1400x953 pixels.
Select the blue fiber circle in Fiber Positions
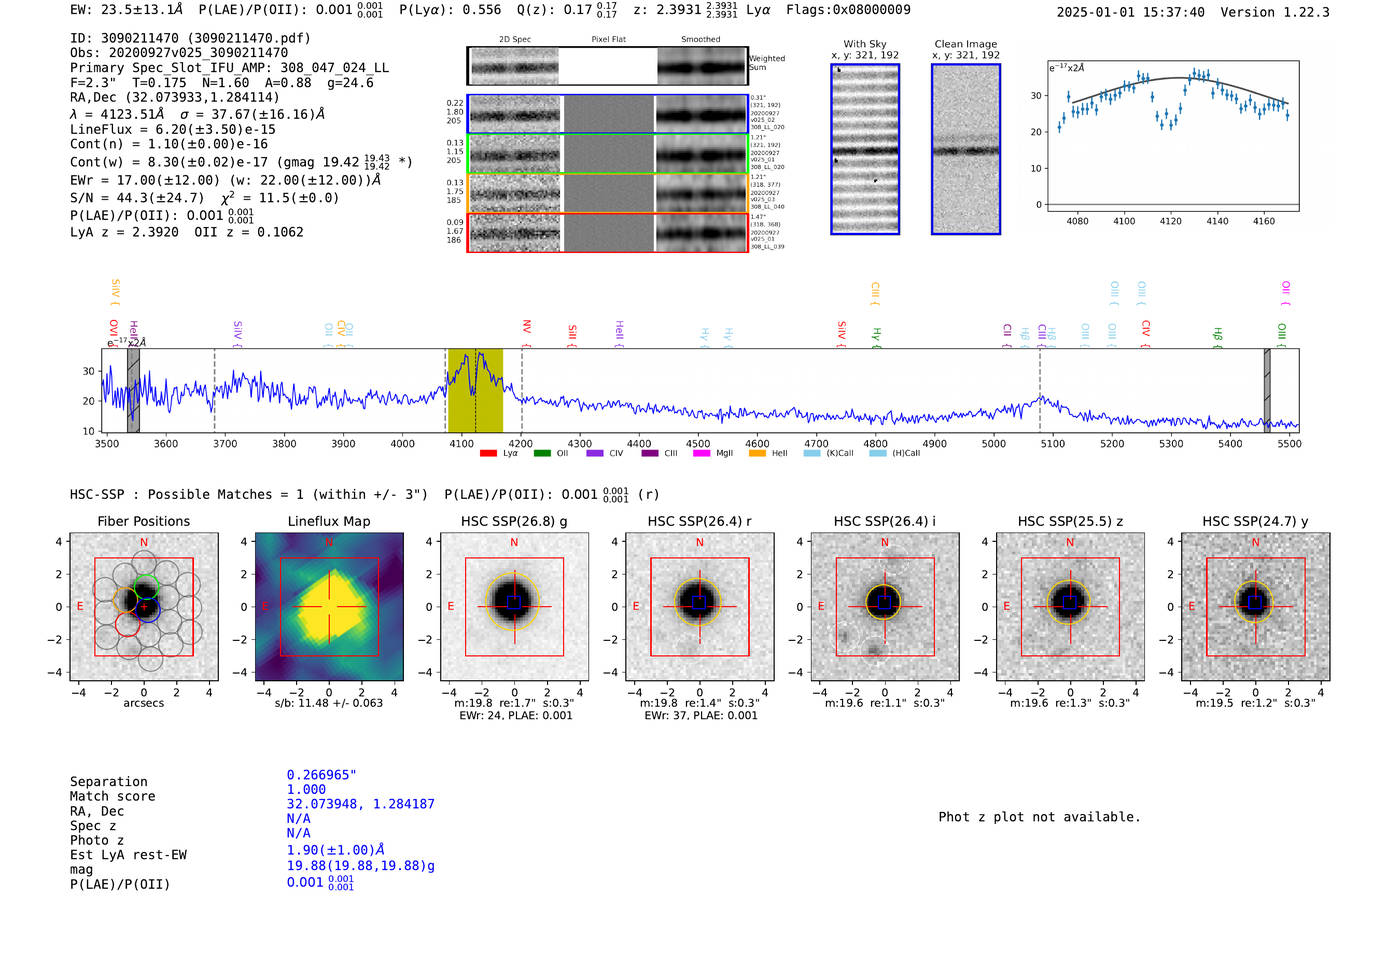147,609
